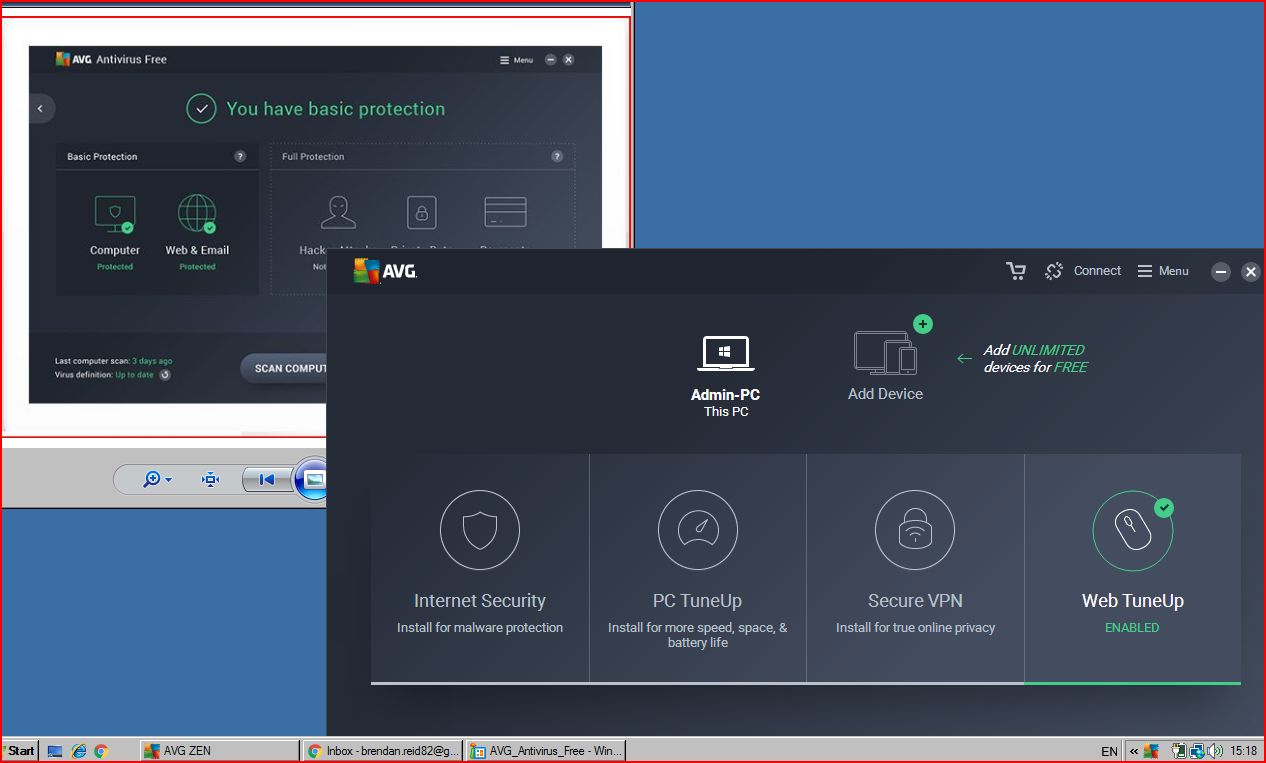Switch to AVG ZEN taskbar button
The image size is (1266, 763).
(218, 751)
